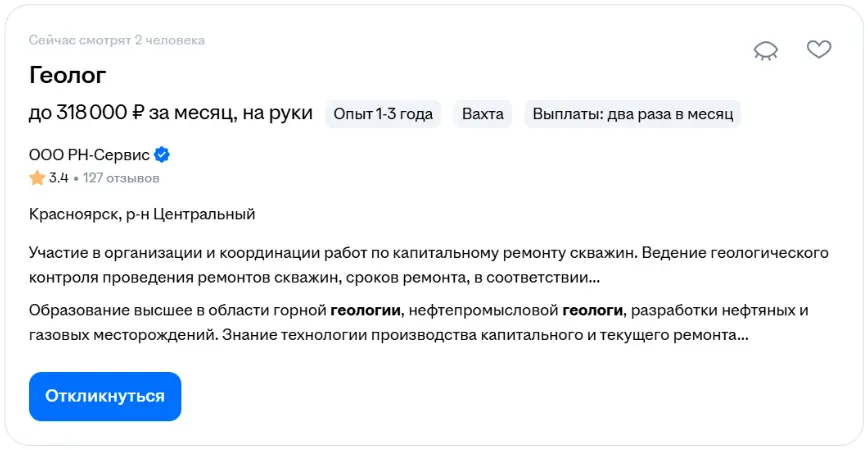The image size is (868, 450).
Task: Click the Опыт 1-3 года tag
Action: point(383,114)
